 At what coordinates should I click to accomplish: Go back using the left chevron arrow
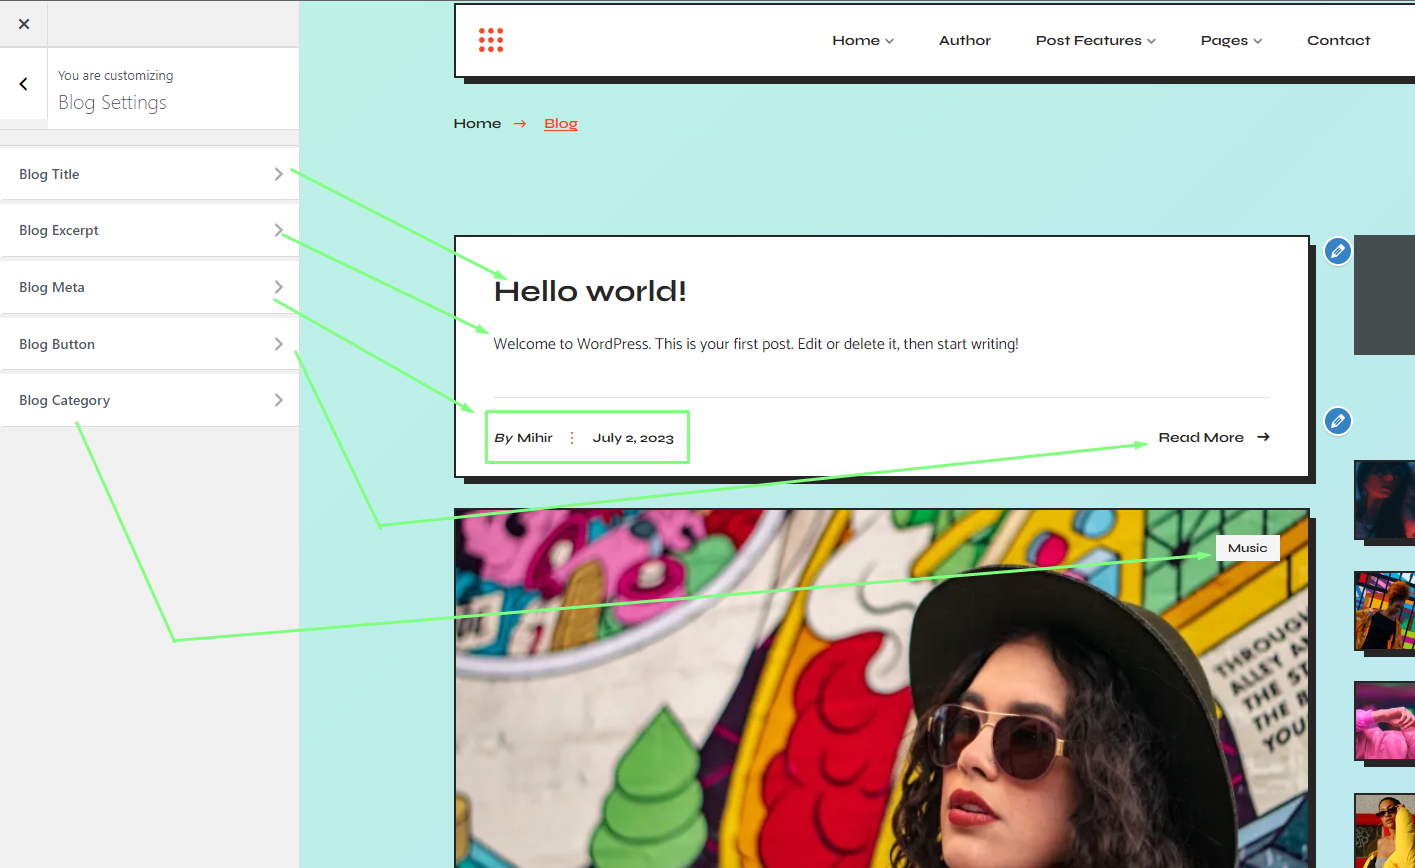[24, 84]
